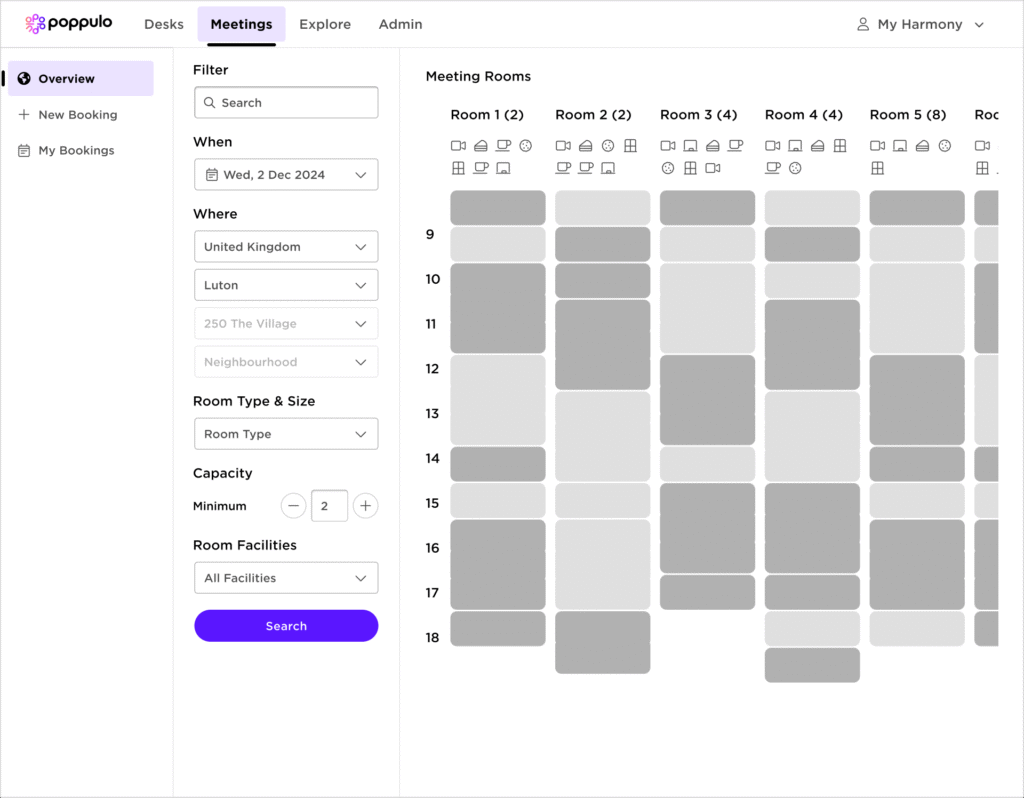Click the cake icon under Room 2
Image resolution: width=1024 pixels, height=798 pixels.
coord(585,146)
